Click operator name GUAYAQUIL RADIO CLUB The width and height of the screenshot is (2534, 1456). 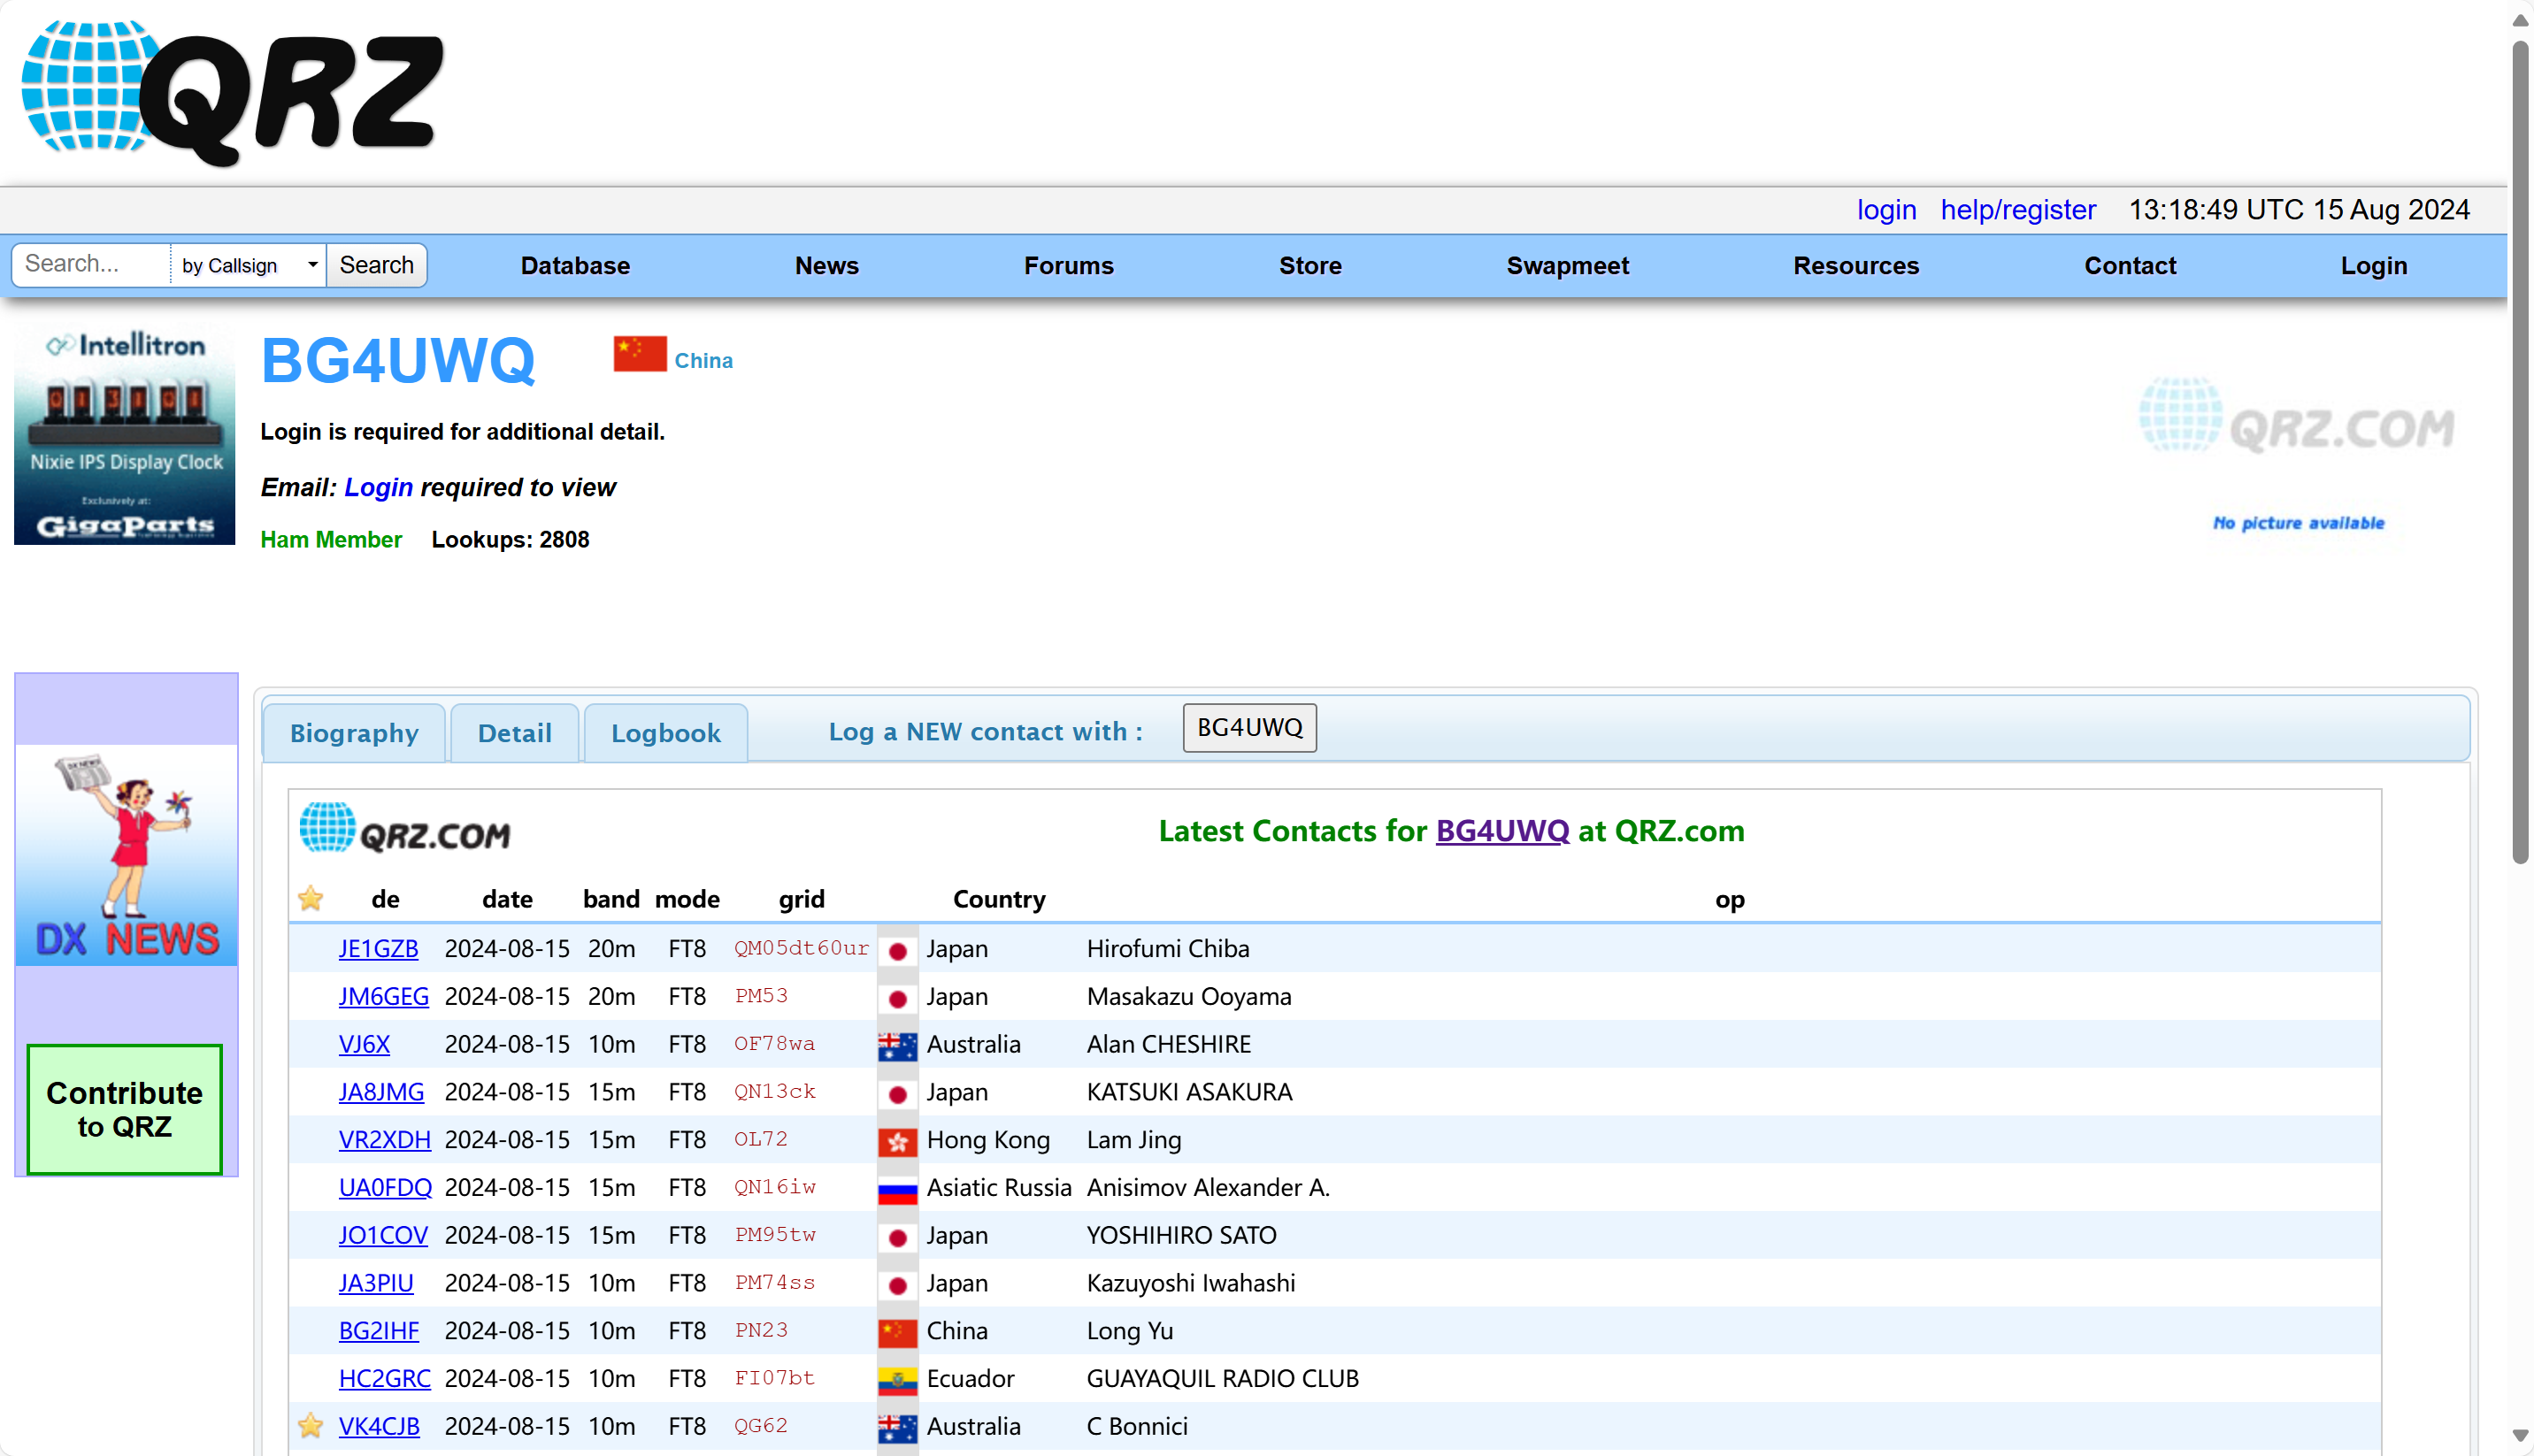(x=1222, y=1380)
